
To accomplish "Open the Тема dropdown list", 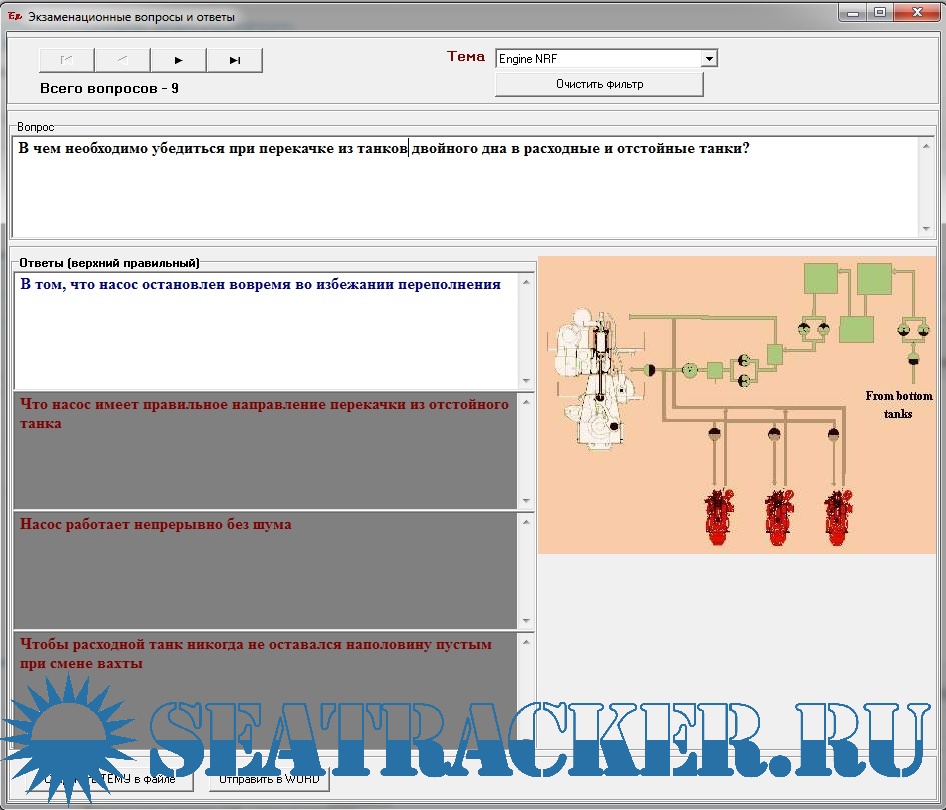I will point(709,59).
